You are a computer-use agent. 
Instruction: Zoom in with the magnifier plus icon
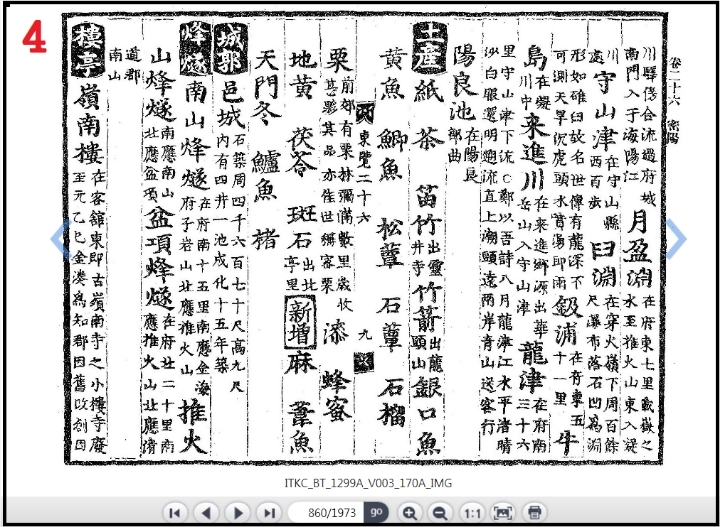pos(408,512)
